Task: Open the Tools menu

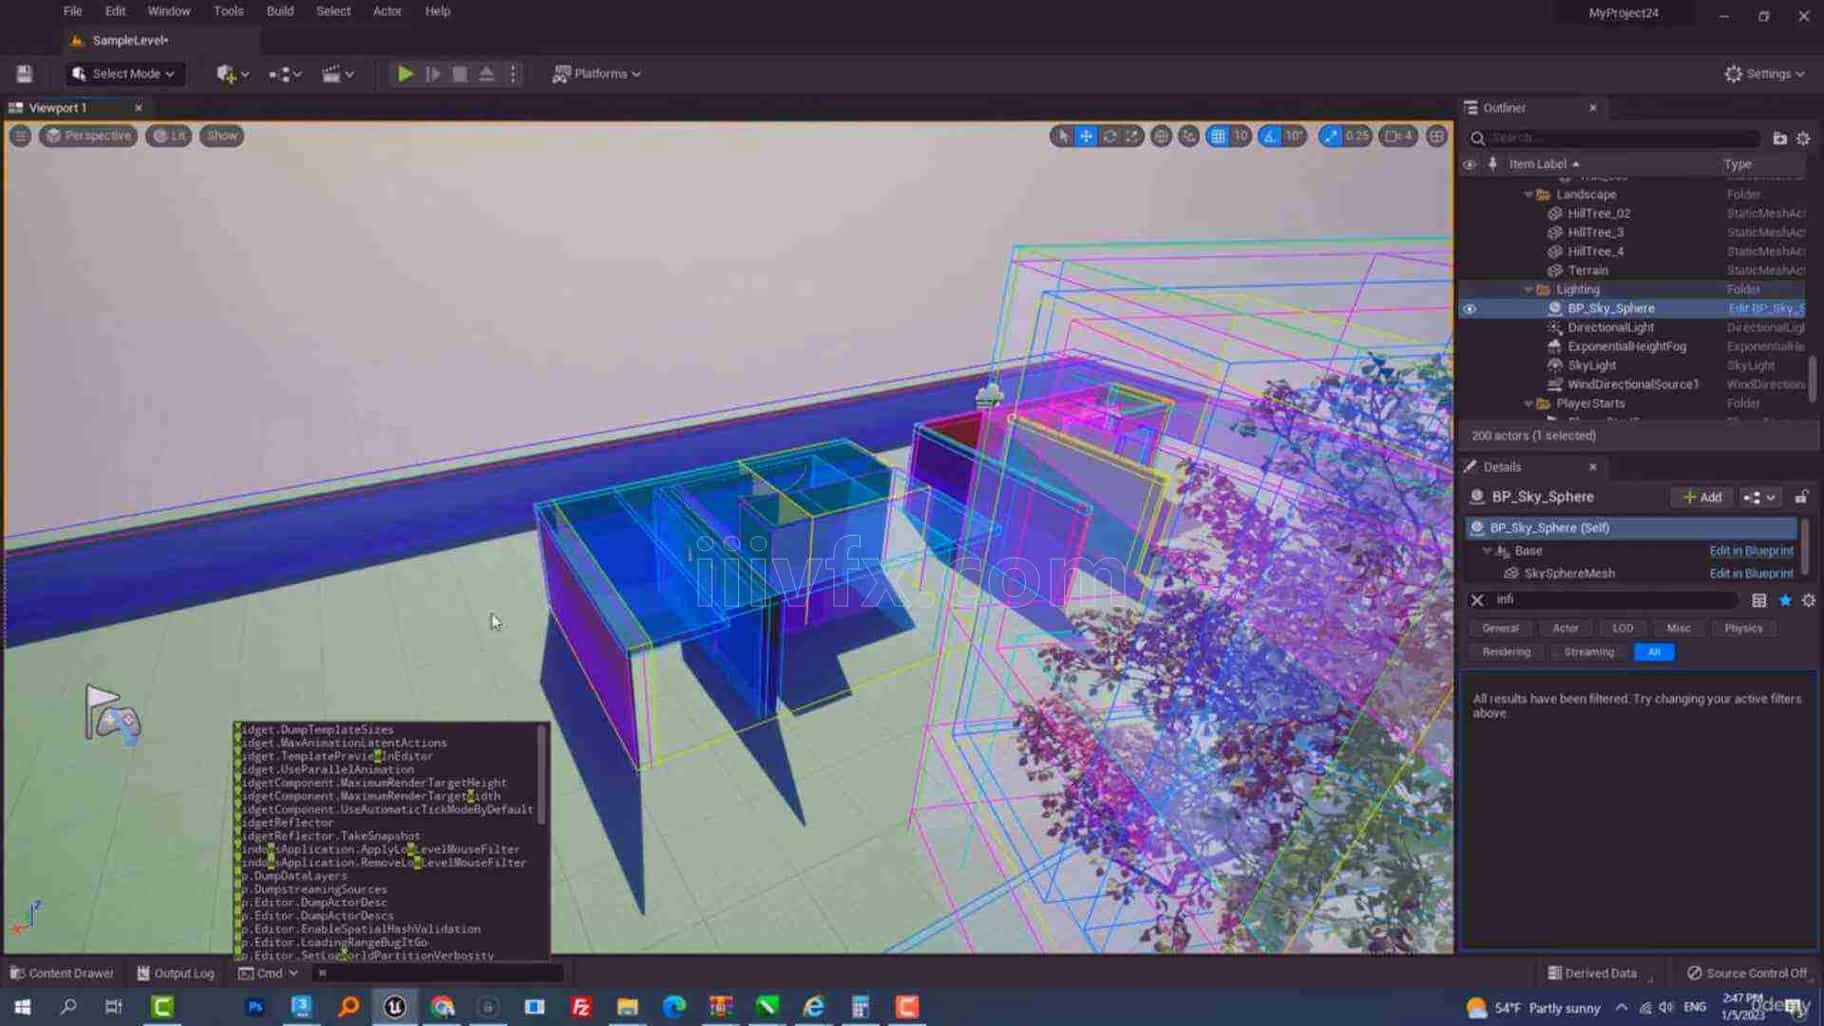Action: tap(228, 11)
